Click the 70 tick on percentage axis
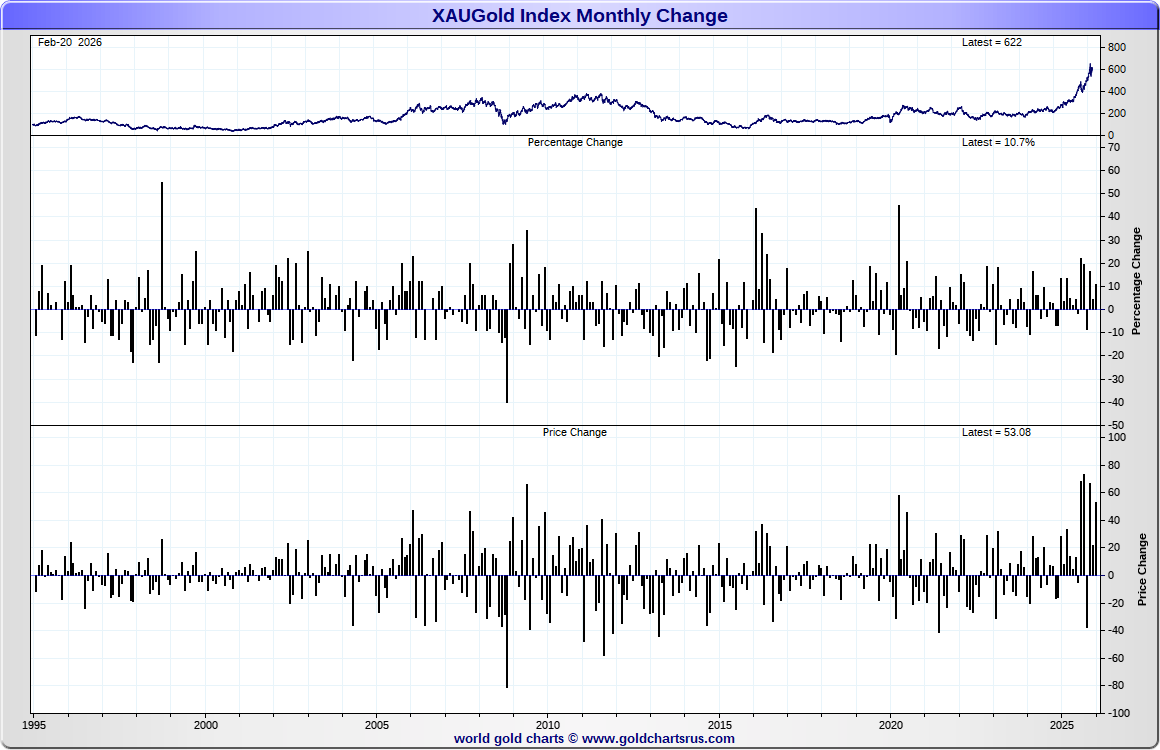 [x=1114, y=147]
